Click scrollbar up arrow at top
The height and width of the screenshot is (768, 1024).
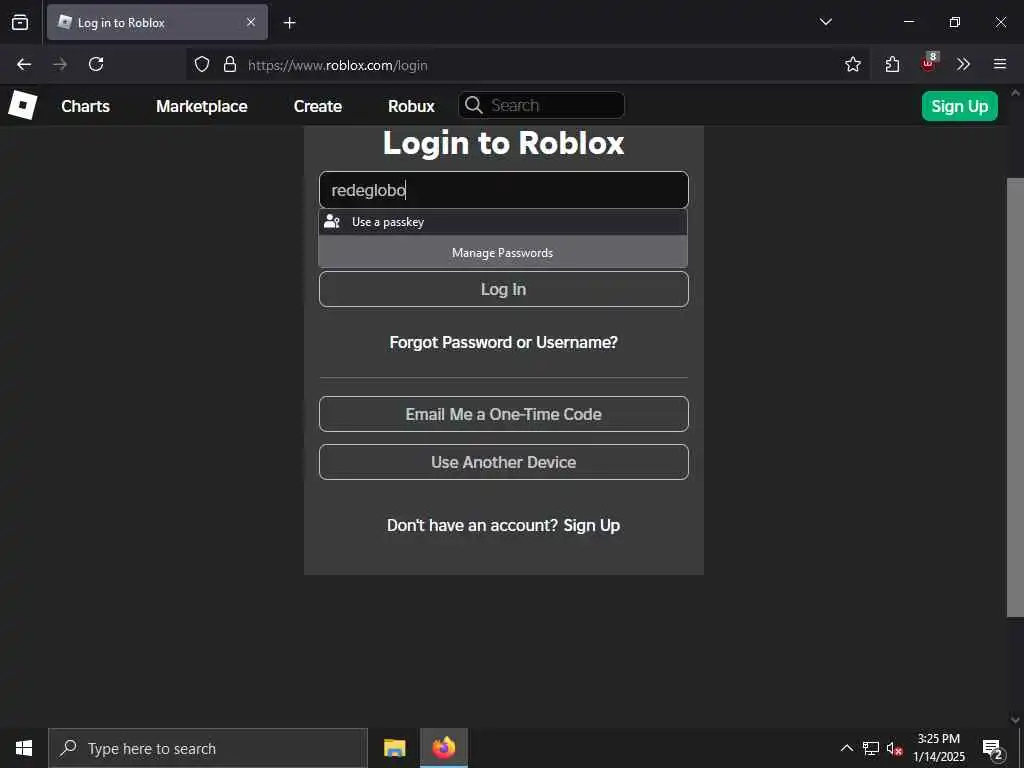tap(1015, 93)
